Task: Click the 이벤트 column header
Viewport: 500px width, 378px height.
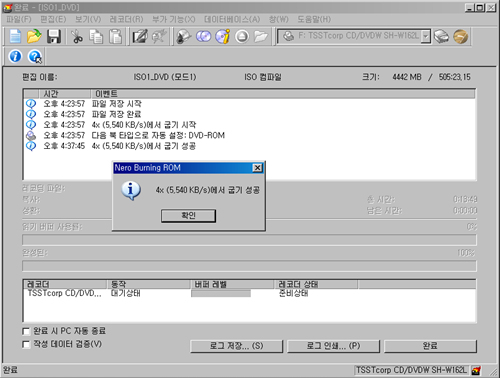Action: (x=283, y=94)
